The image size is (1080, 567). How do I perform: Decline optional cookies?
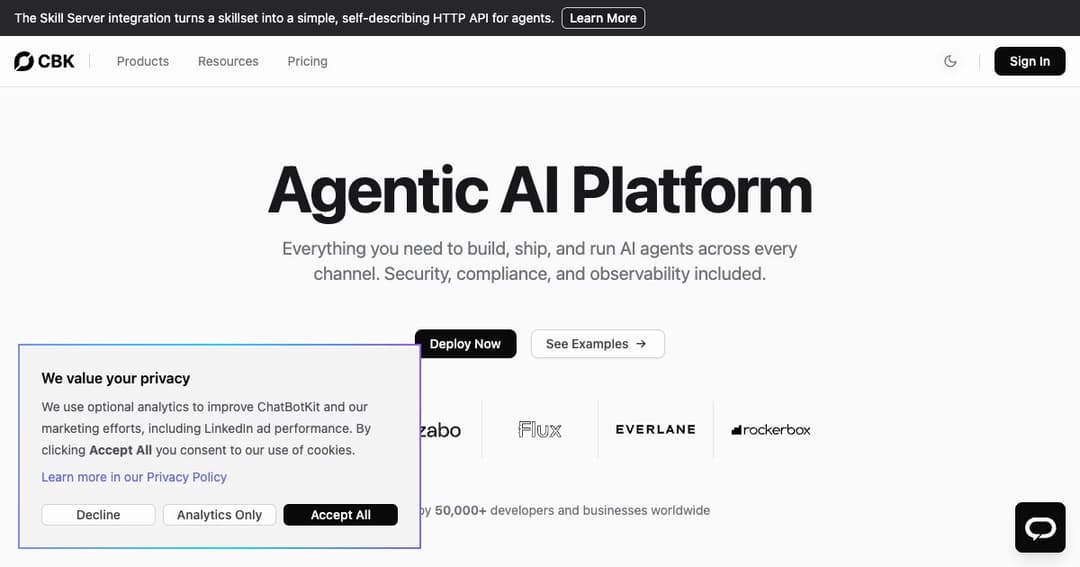click(x=98, y=515)
